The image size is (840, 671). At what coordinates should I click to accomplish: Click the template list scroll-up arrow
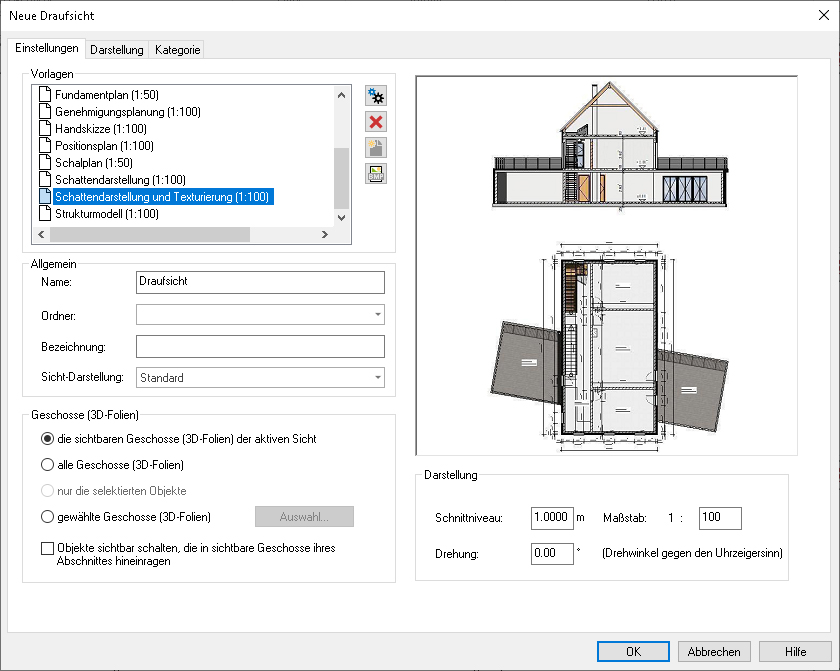tap(341, 95)
